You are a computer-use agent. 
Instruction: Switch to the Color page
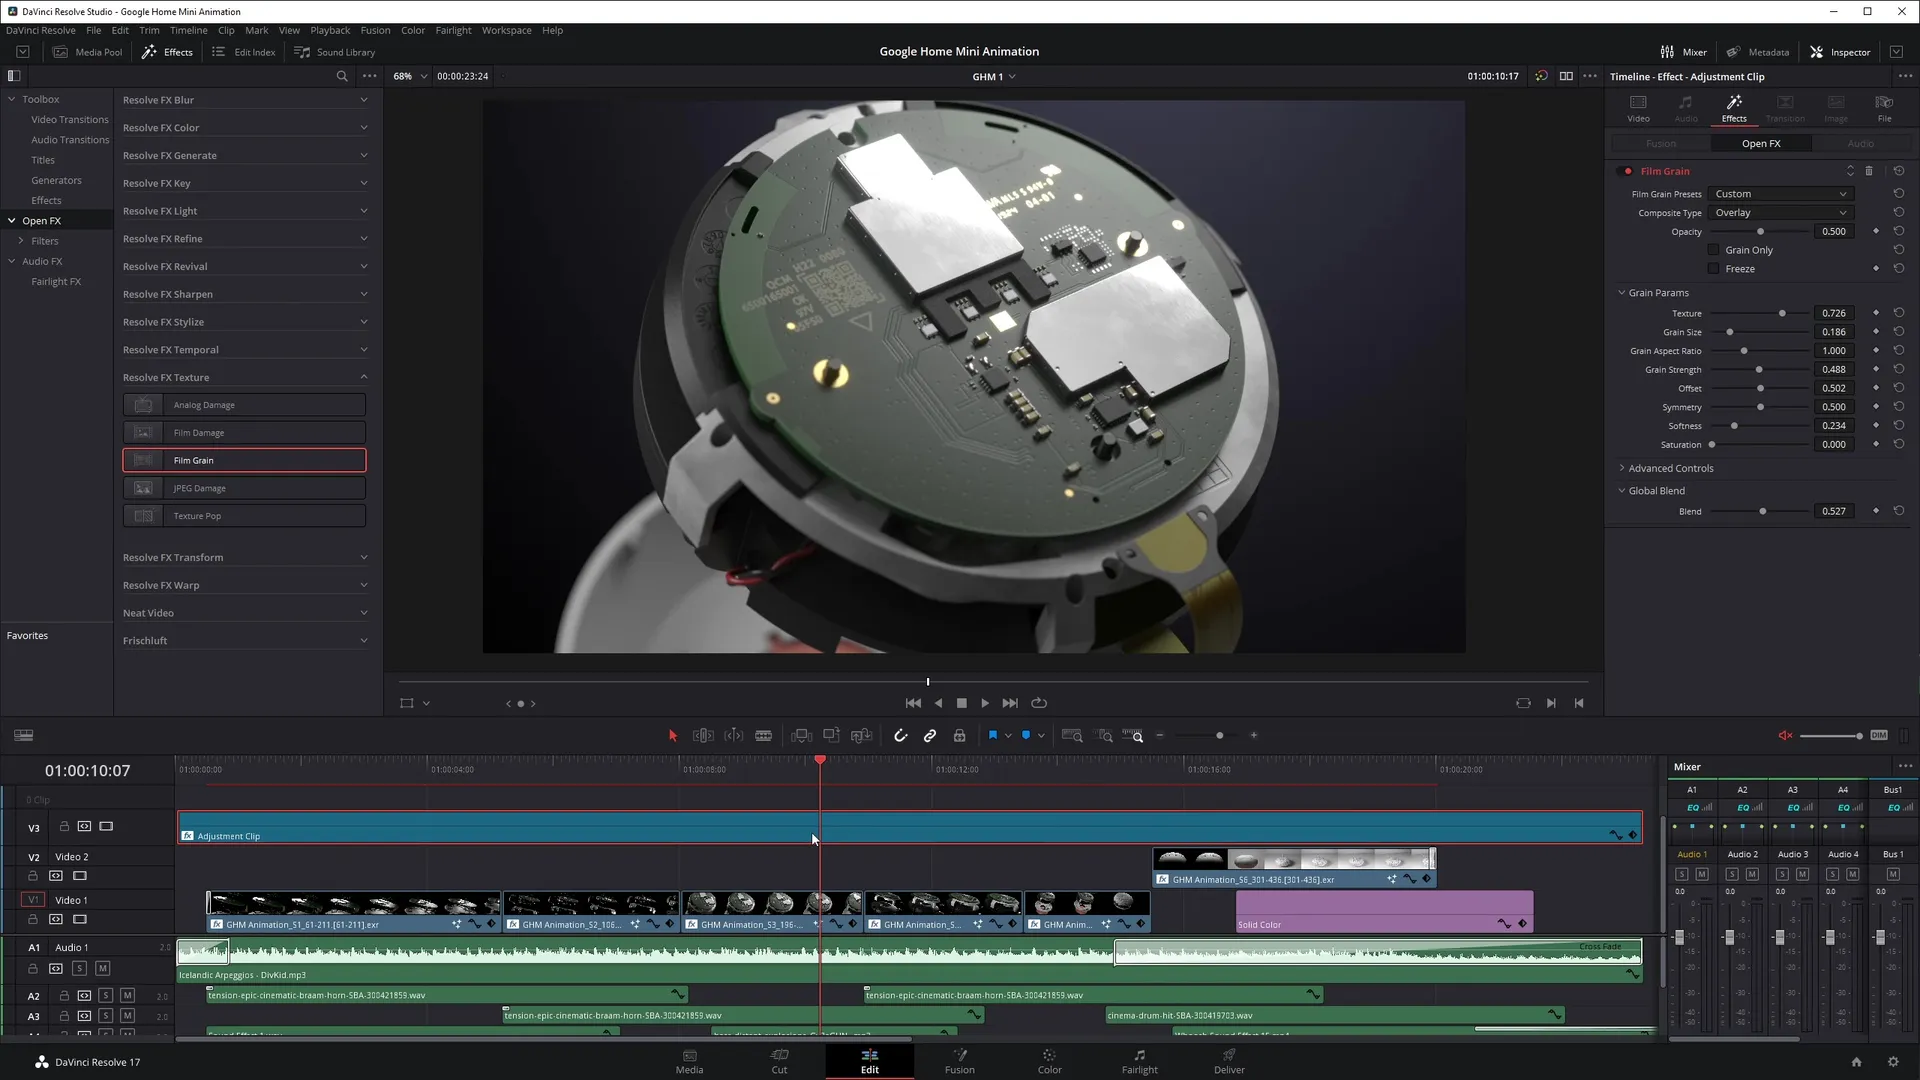click(x=1049, y=1061)
